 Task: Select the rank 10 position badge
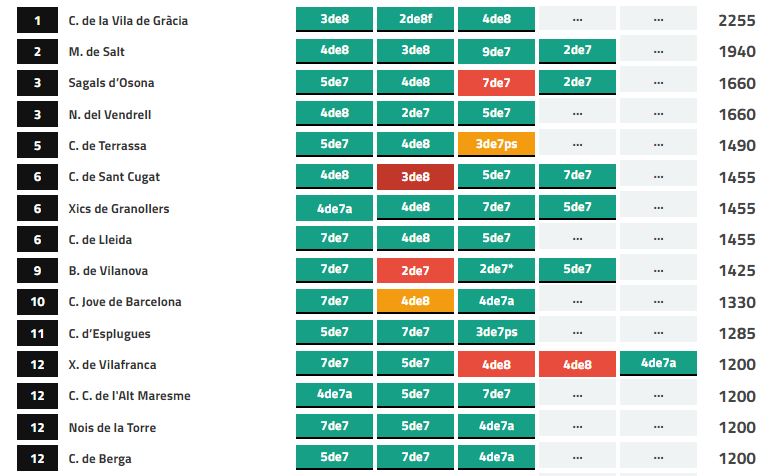tap(38, 302)
